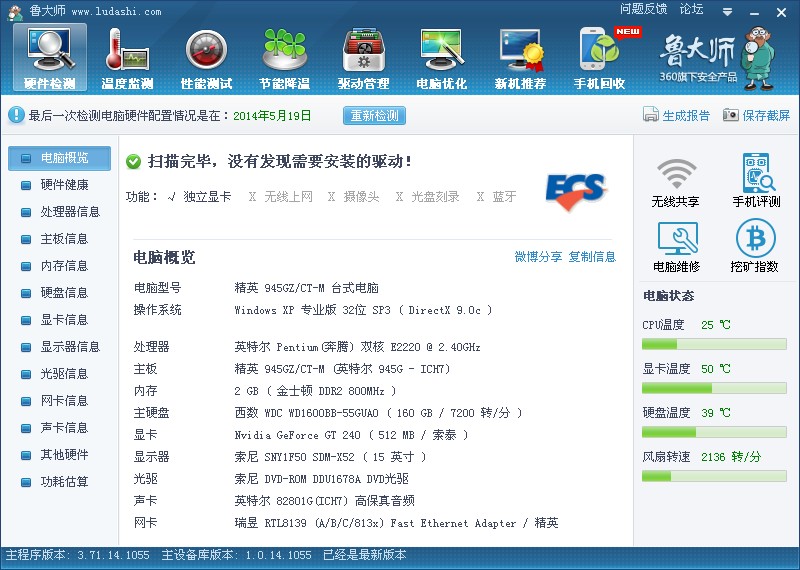Click the 风扇转速 progress bar
The image size is (800, 570).
click(714, 476)
